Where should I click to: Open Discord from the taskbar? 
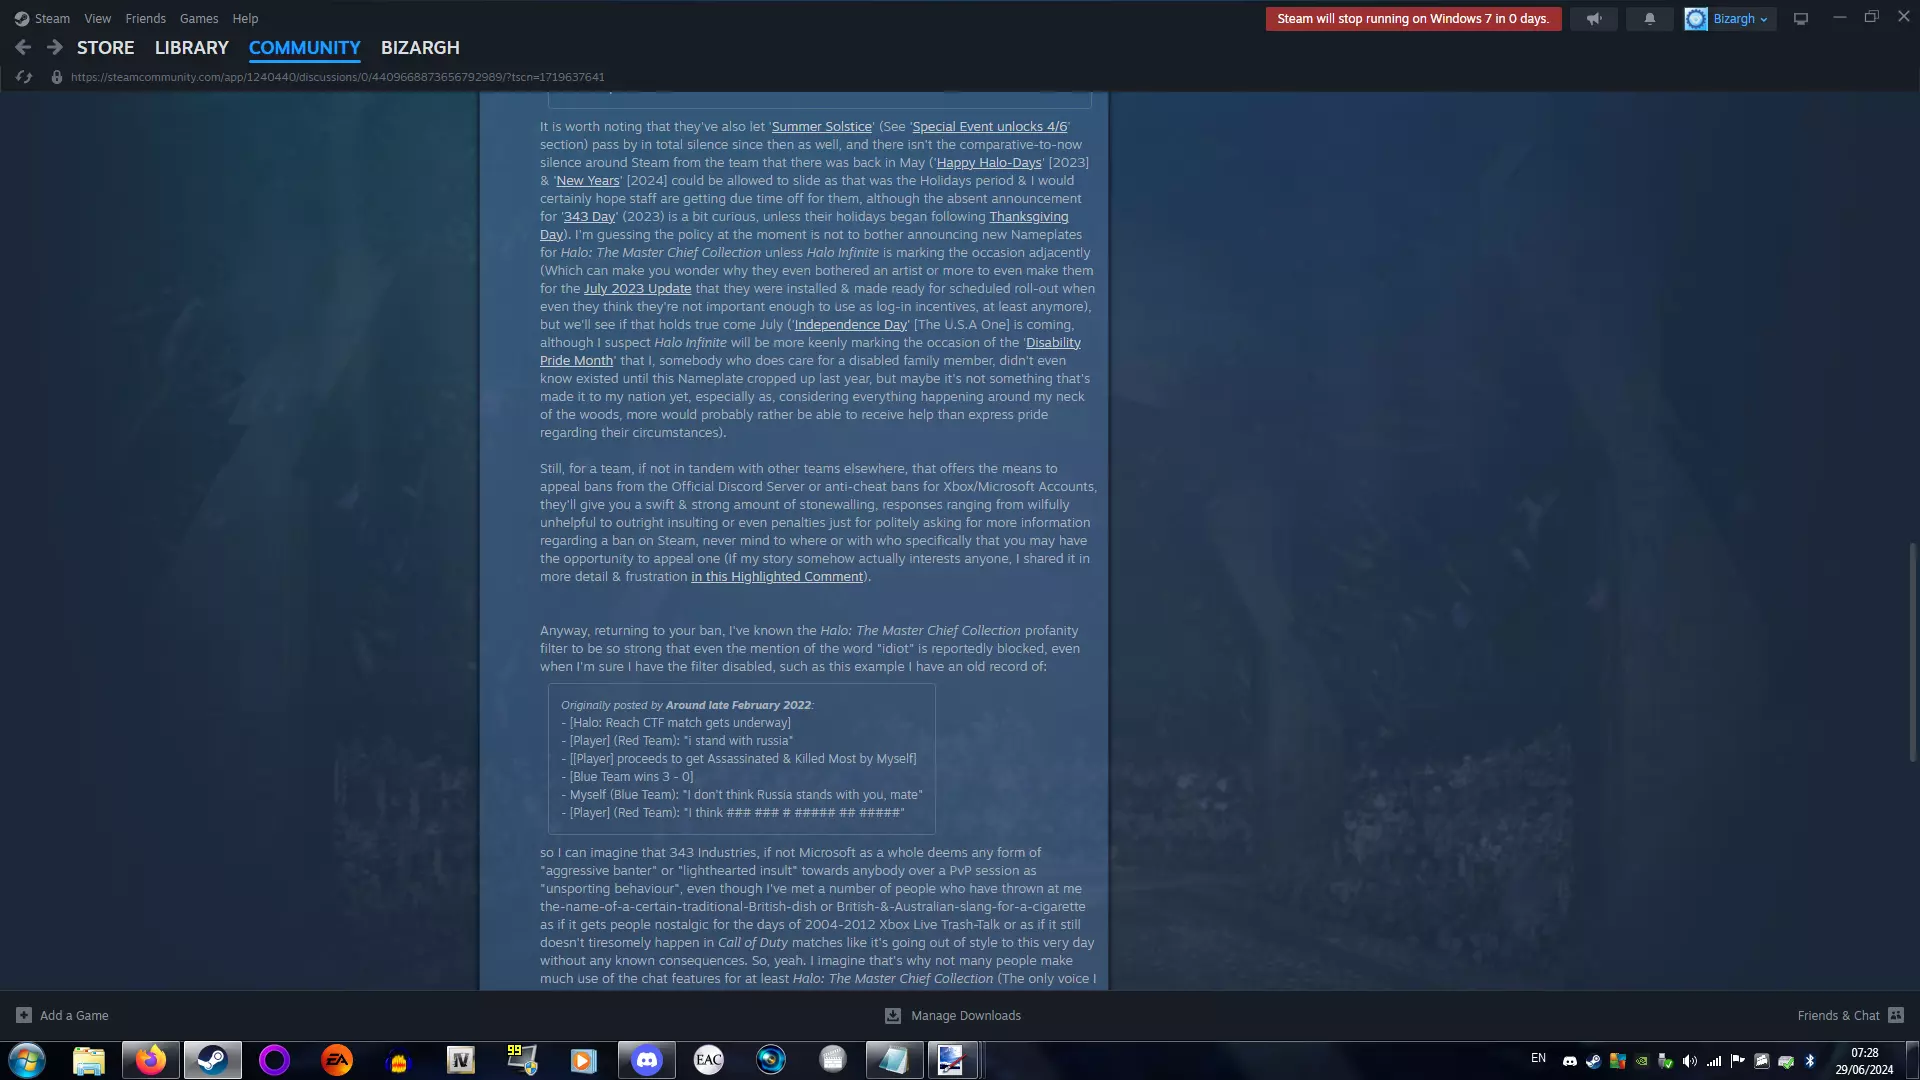tap(647, 1060)
